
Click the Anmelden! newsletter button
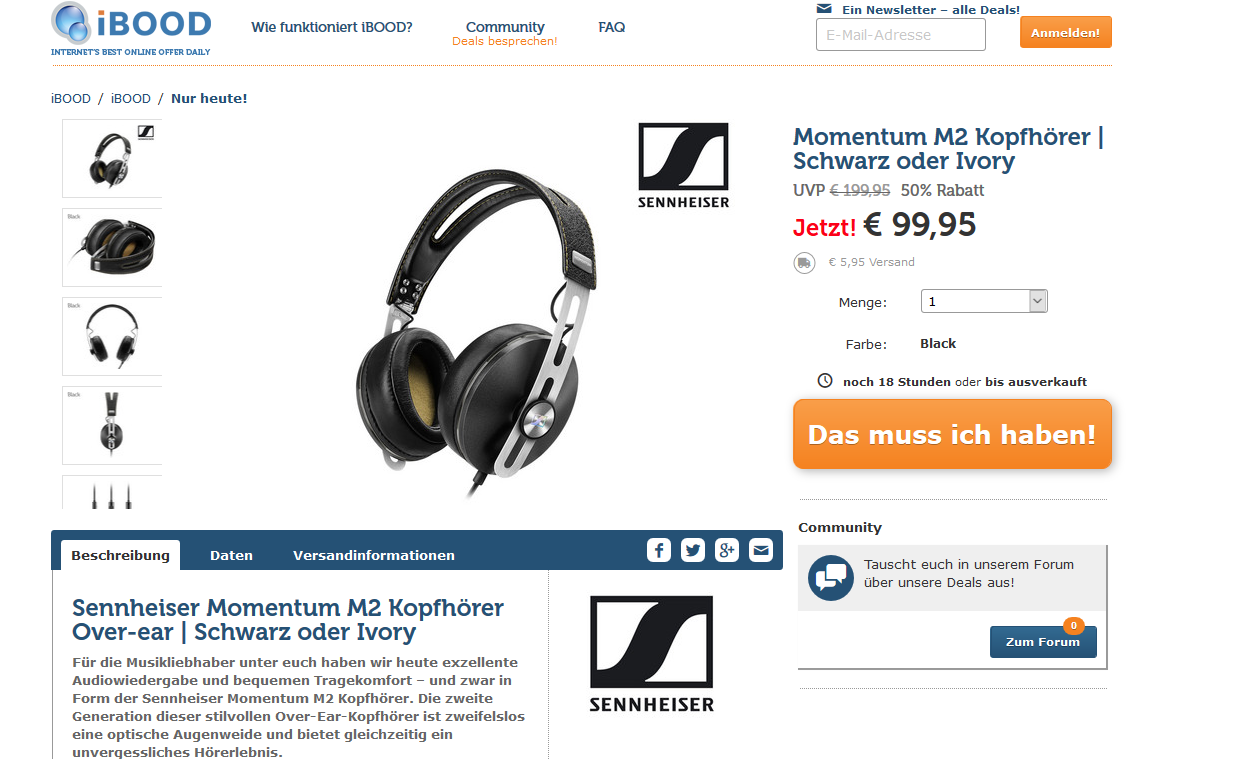pyautogui.click(x=1065, y=32)
